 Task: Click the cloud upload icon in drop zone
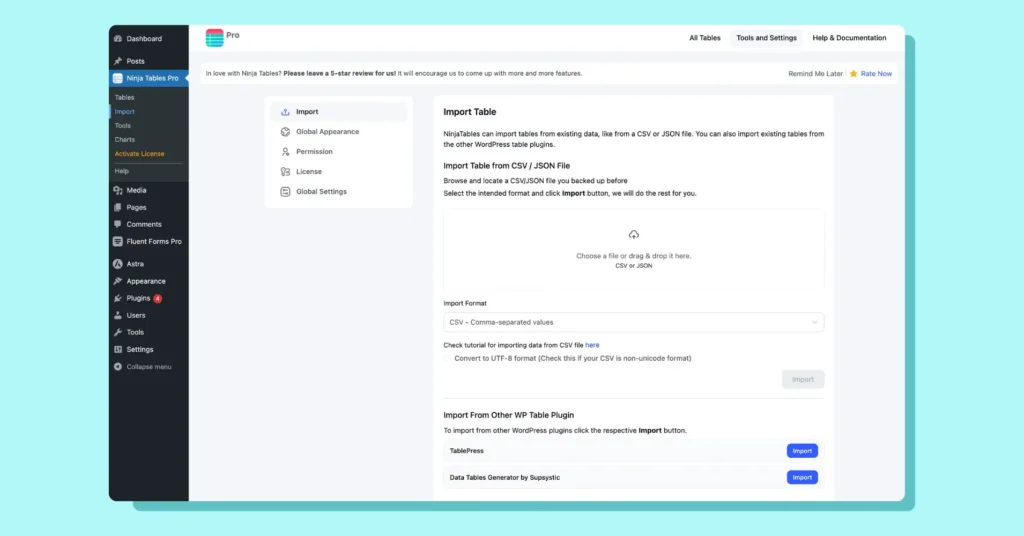[633, 234]
